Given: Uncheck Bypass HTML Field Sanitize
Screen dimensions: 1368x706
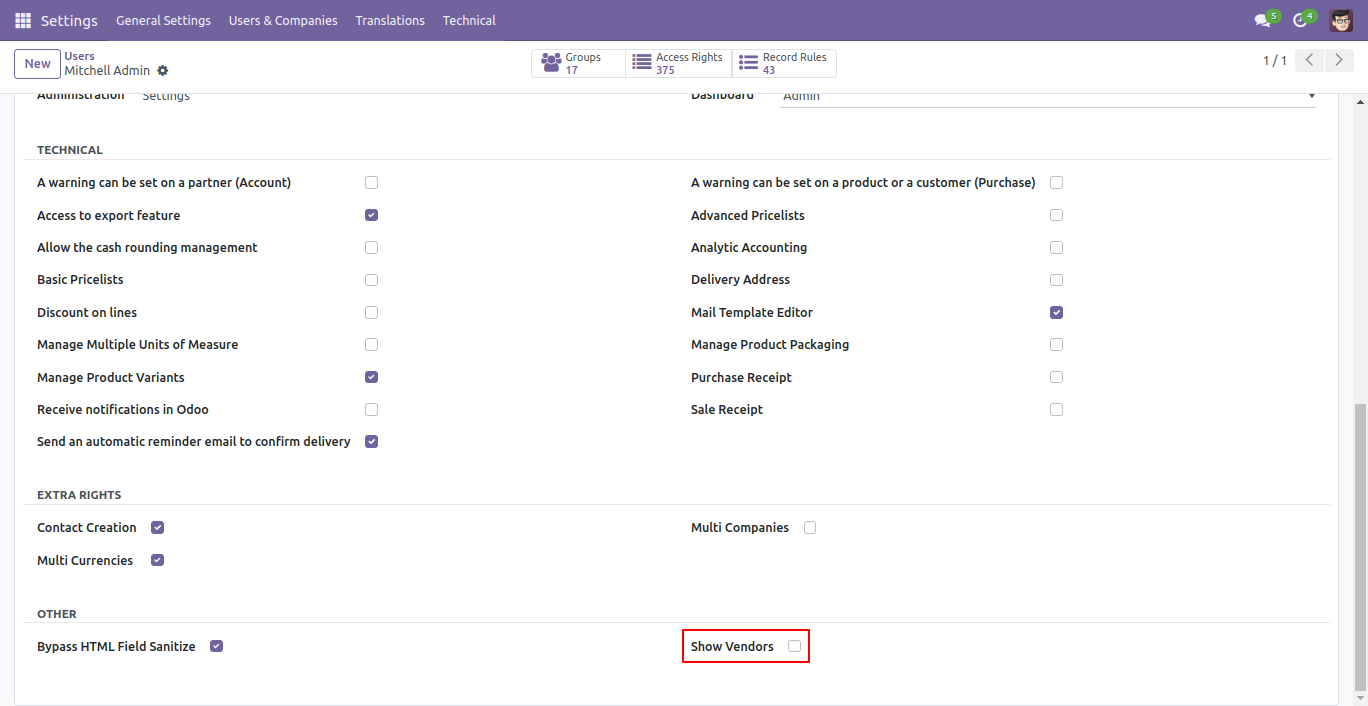Looking at the screenshot, I should [217, 646].
